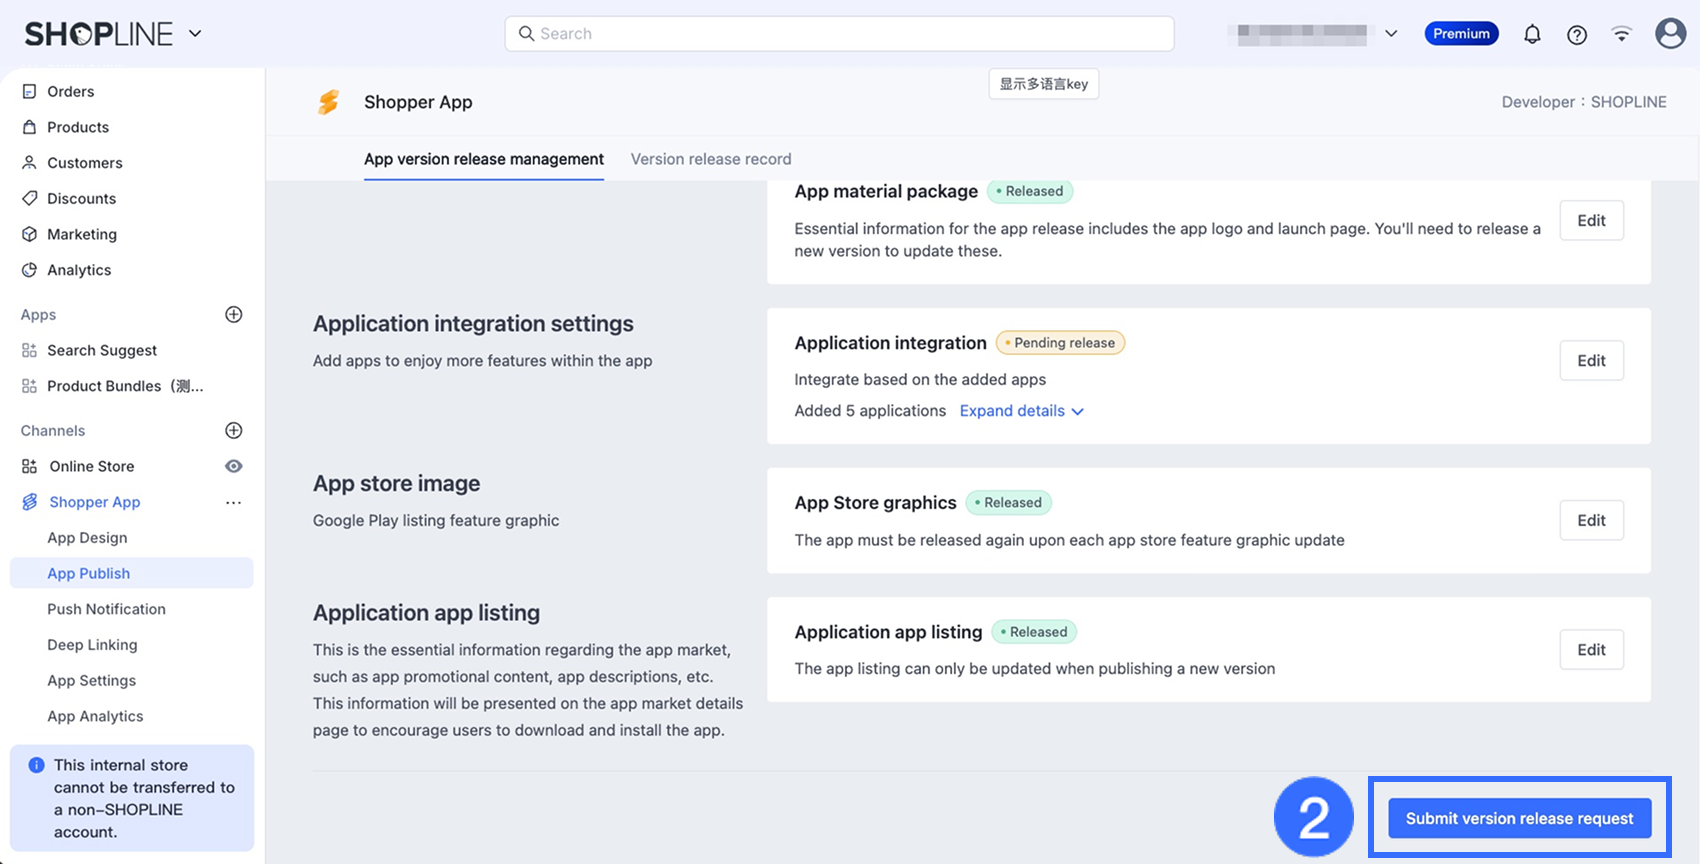The image size is (1700, 864).
Task: Click the notification bell icon
Action: pos(1532,35)
